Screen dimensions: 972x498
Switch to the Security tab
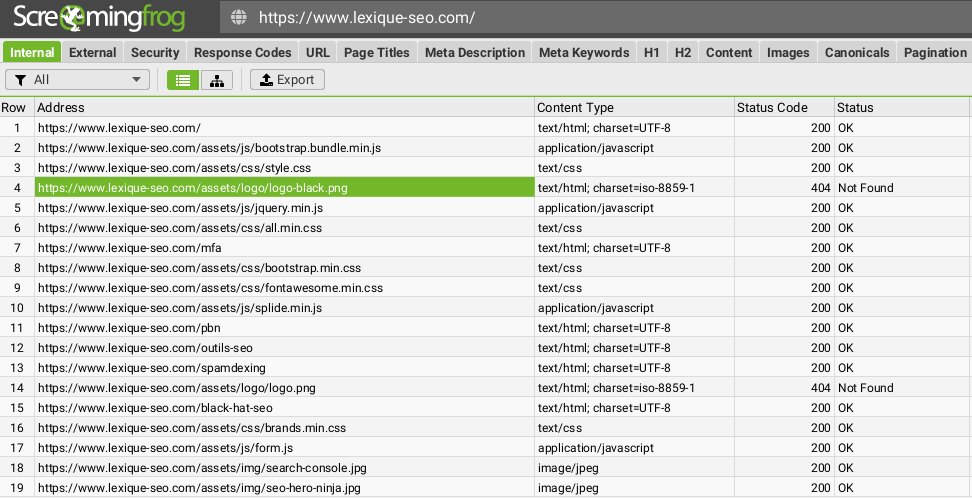155,53
